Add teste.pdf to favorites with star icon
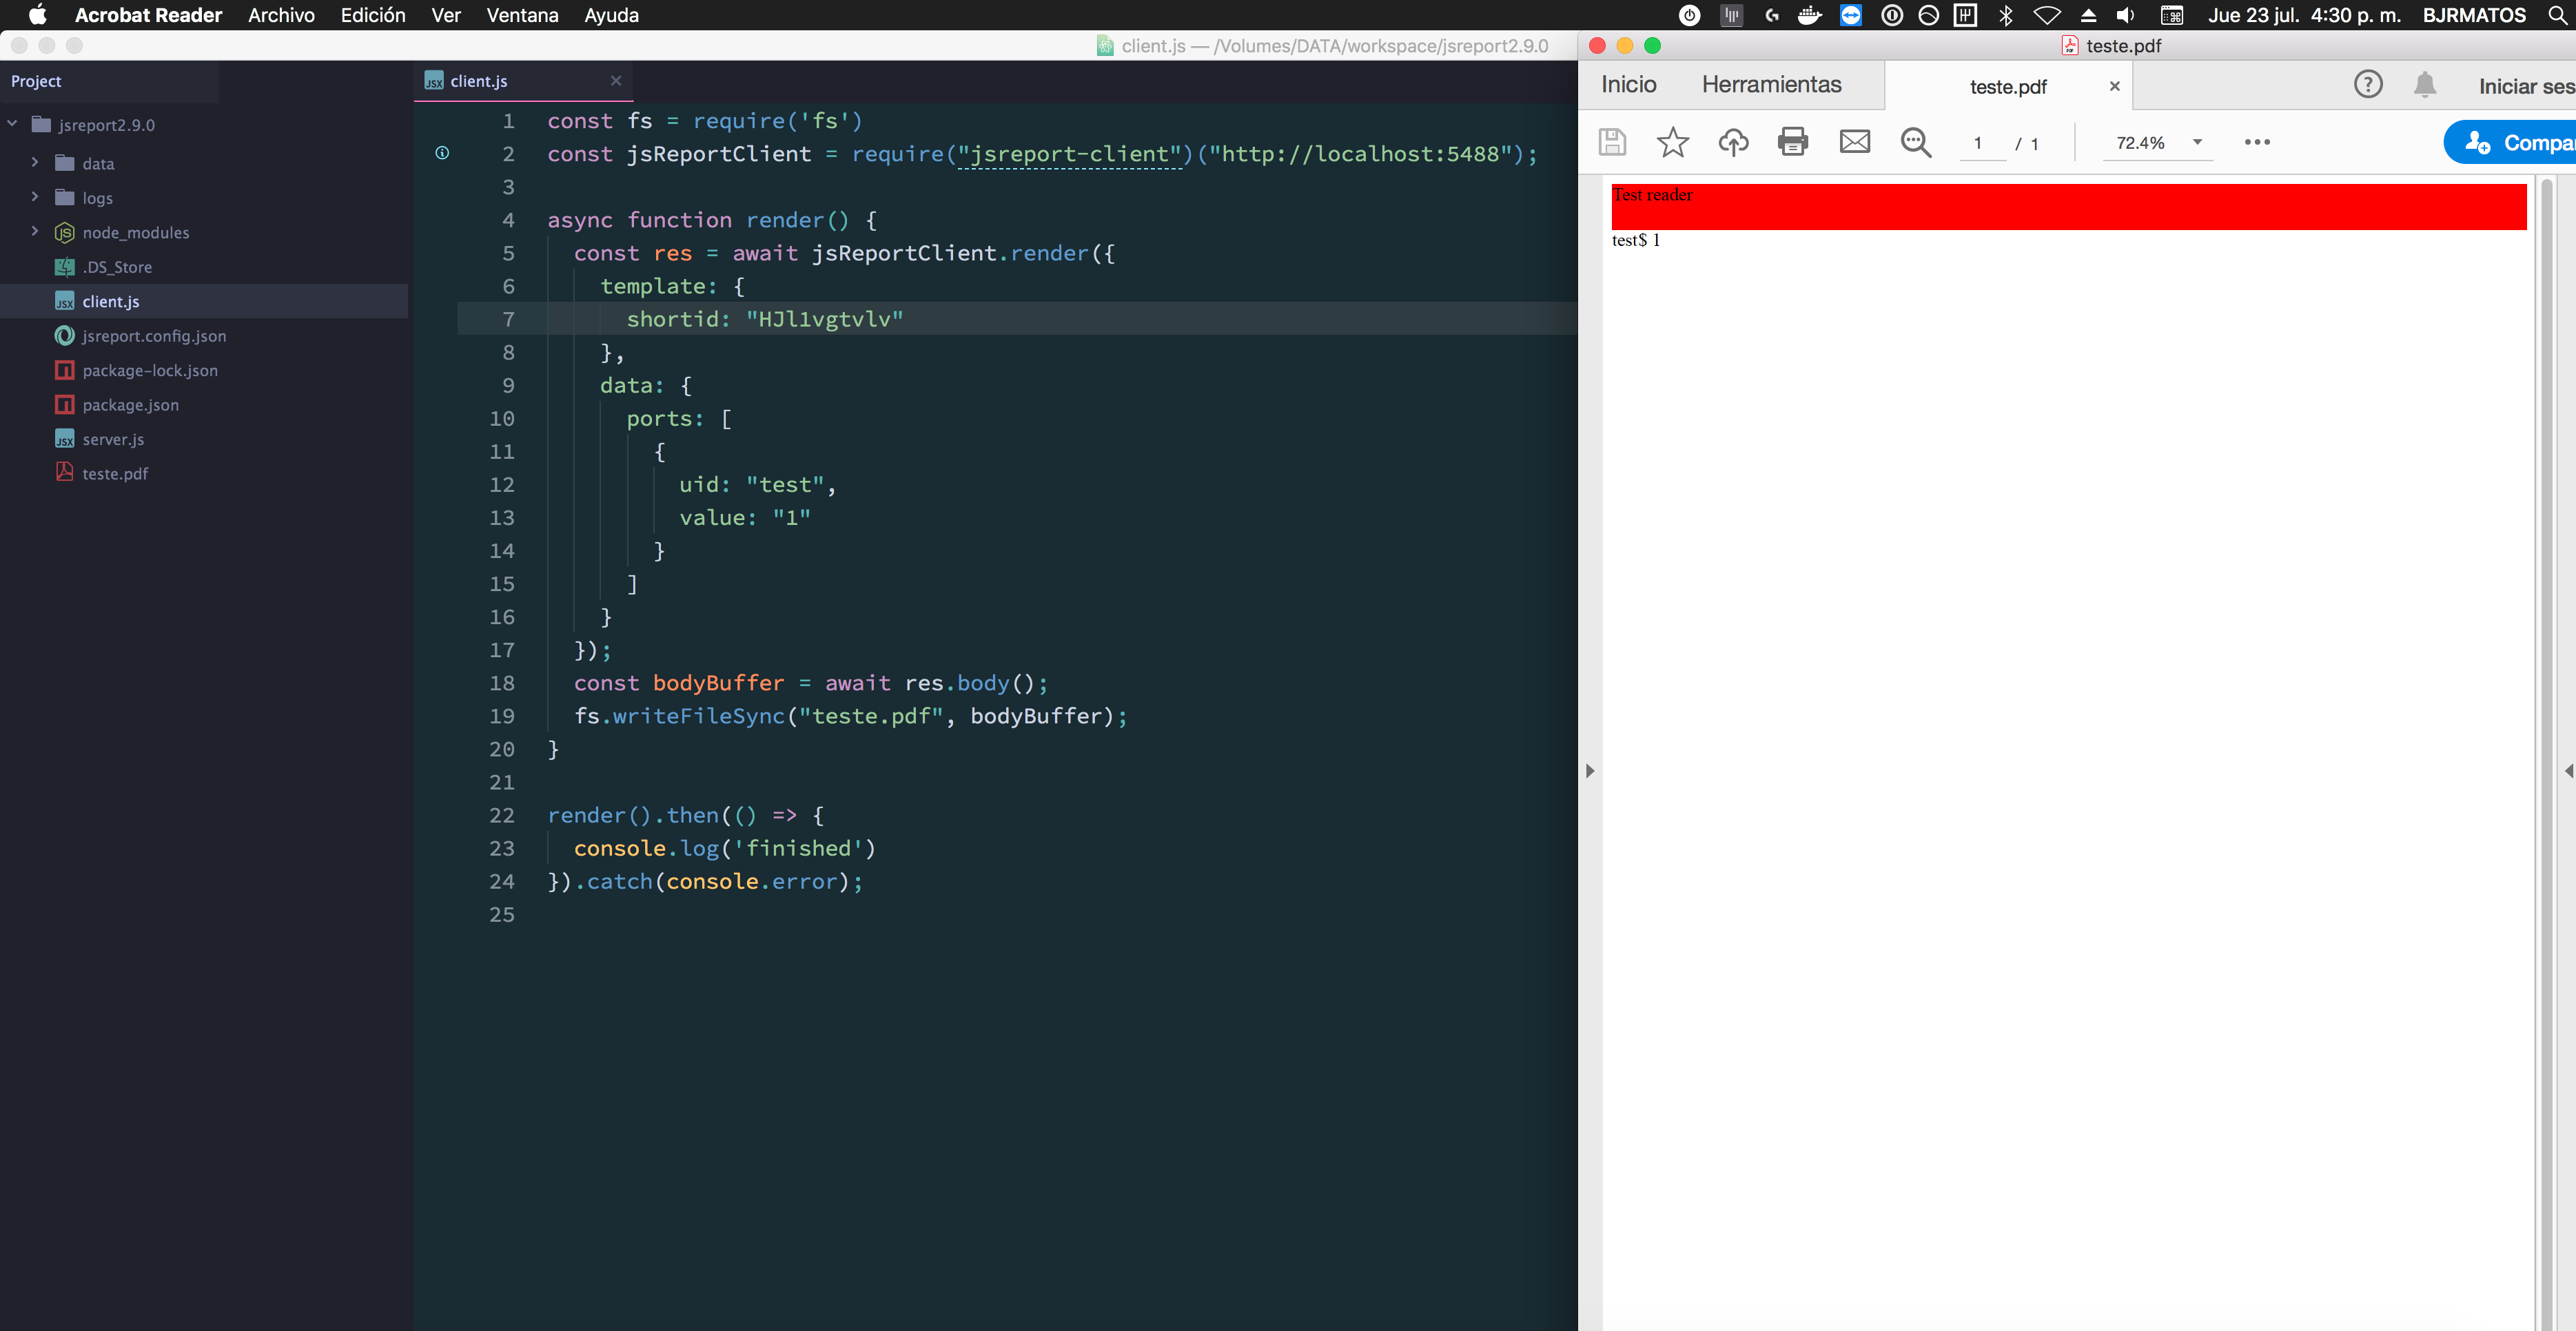This screenshot has height=1331, width=2576. click(1673, 142)
